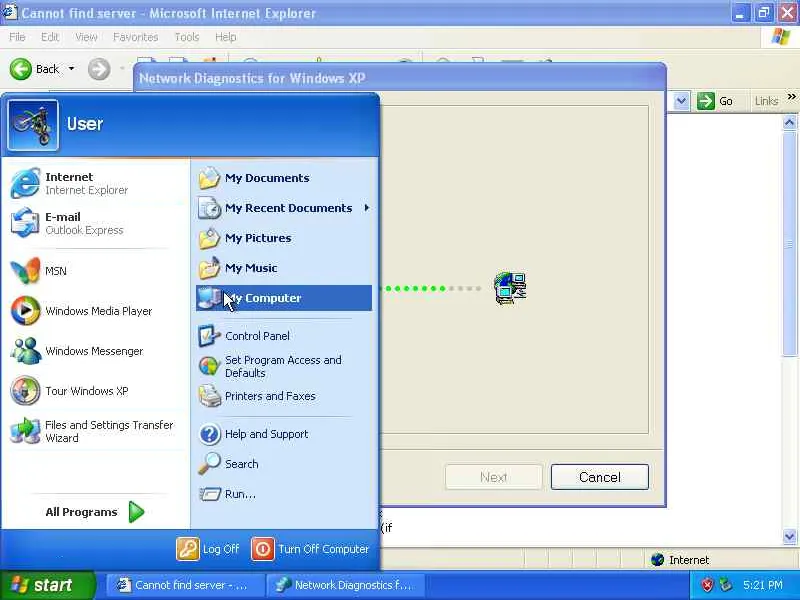Click the Next button in Network Diagnostics

493,477
